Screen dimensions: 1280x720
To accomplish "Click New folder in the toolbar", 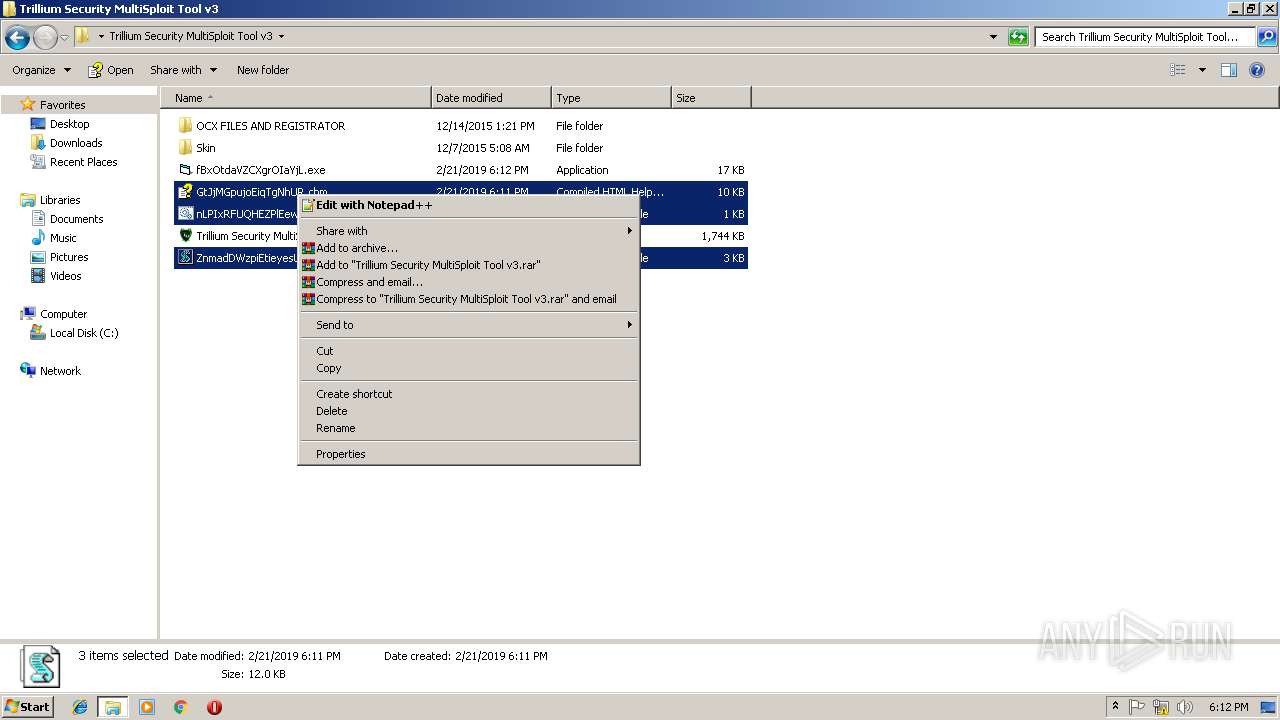I will coord(263,70).
